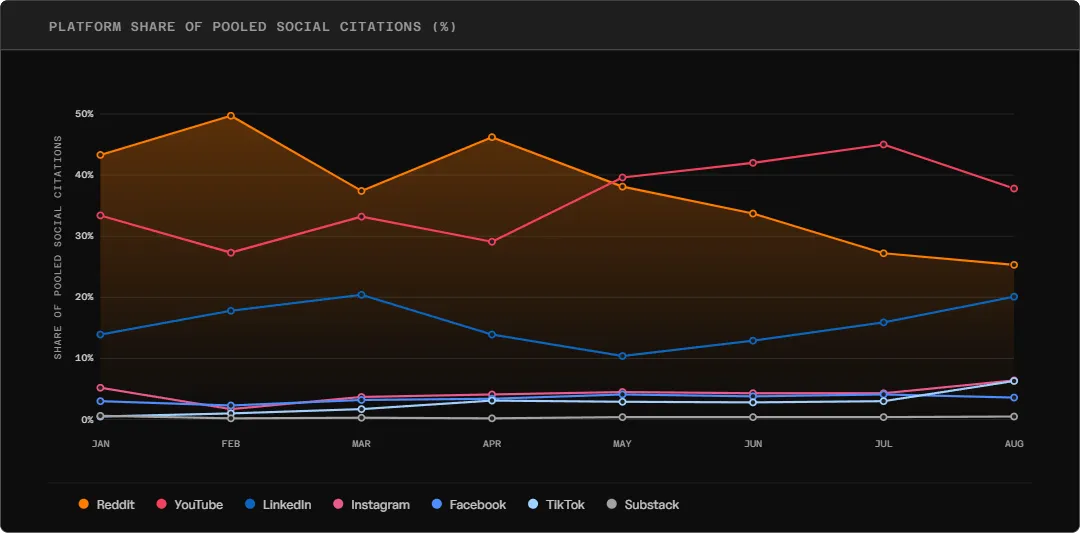1080x533 pixels.
Task: Click the JAN label on the x-axis
Action: 101,444
